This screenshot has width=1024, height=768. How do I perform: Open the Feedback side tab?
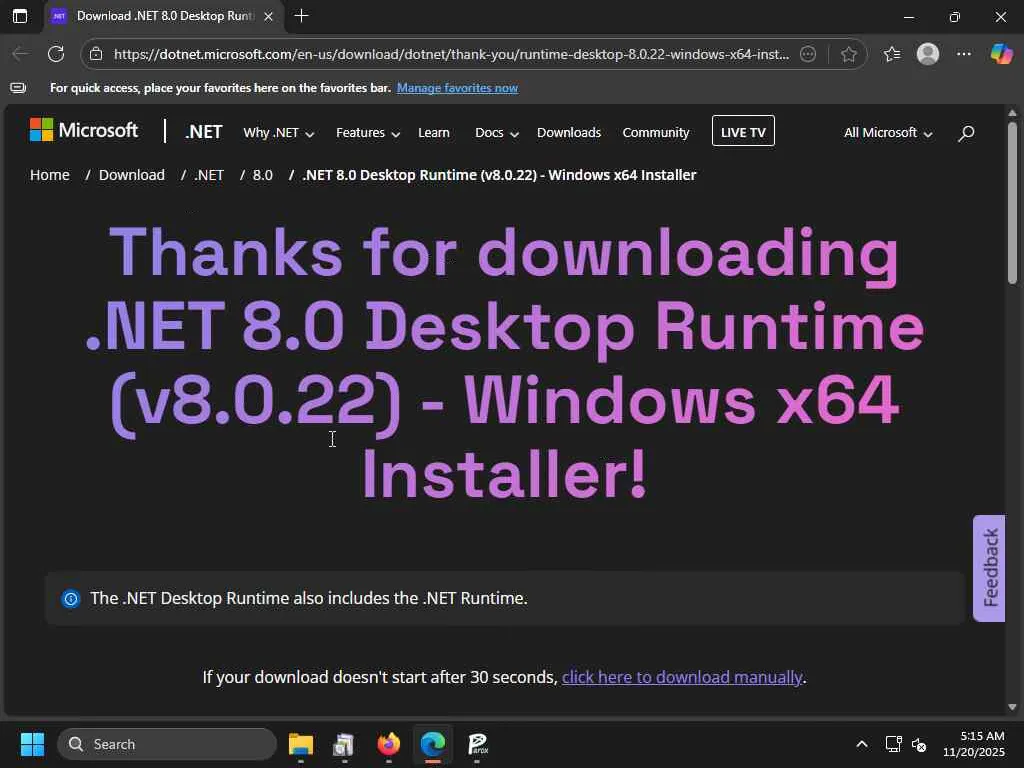pos(989,568)
